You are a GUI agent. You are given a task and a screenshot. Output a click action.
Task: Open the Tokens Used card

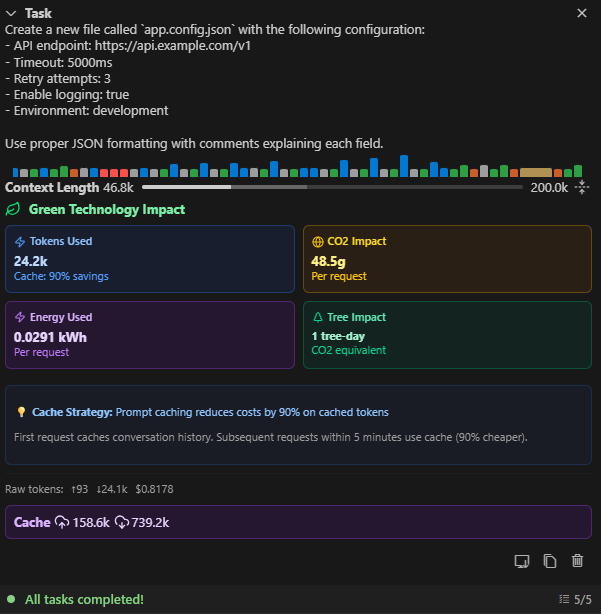tap(150, 259)
